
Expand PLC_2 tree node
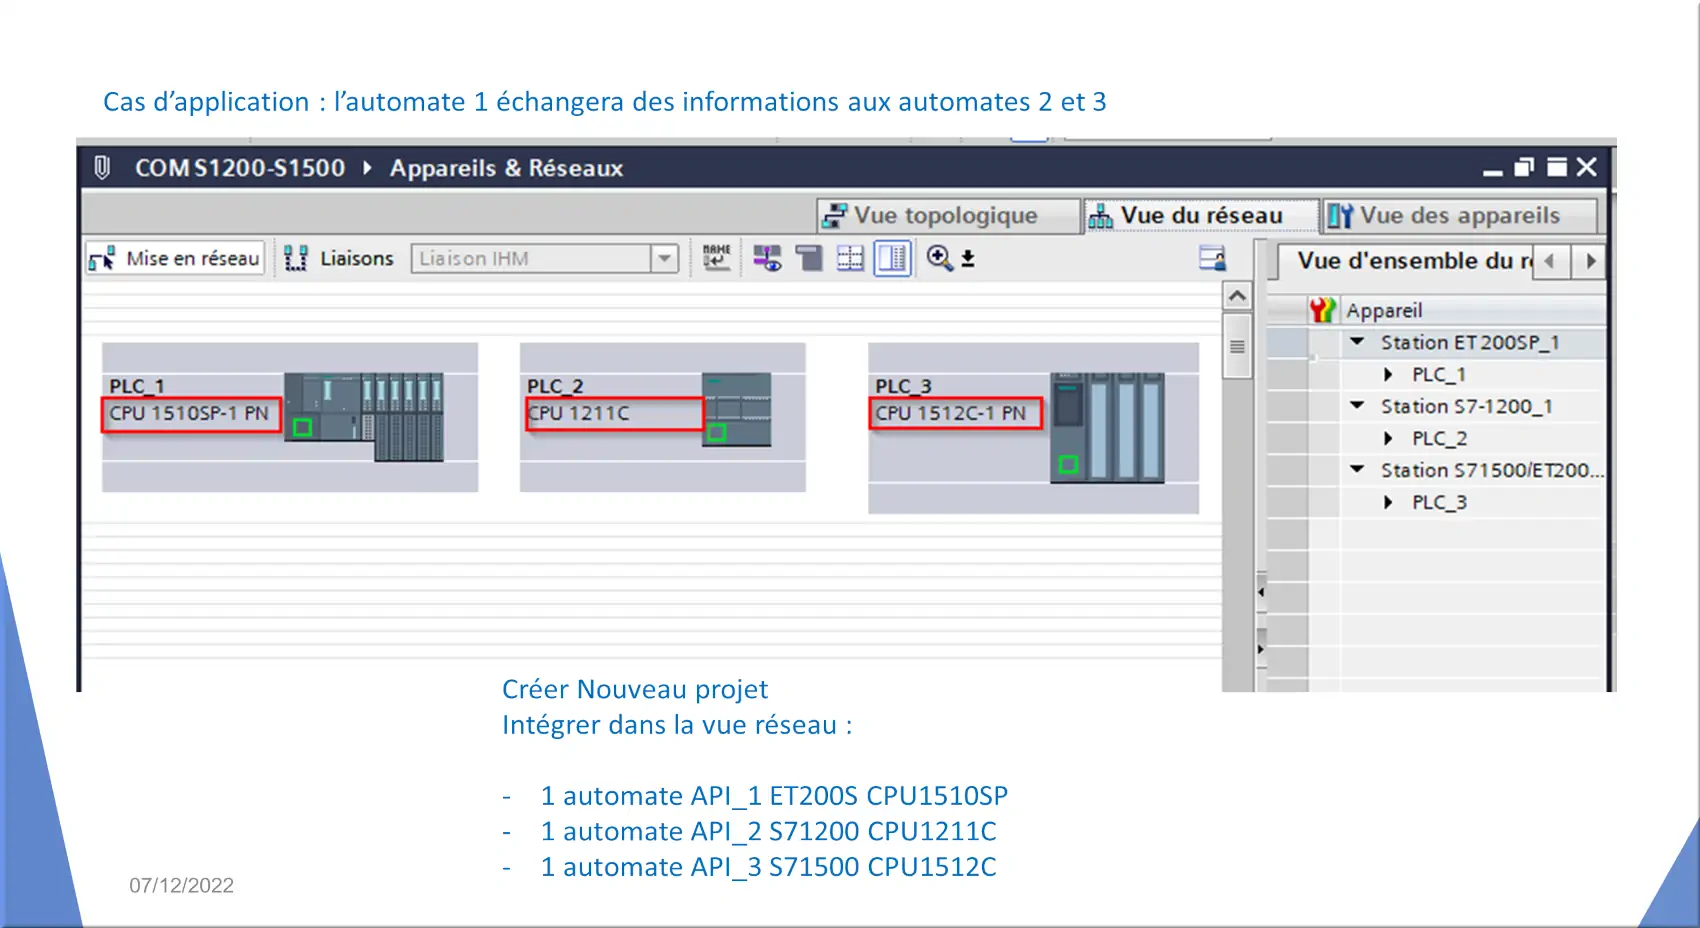tap(1388, 438)
